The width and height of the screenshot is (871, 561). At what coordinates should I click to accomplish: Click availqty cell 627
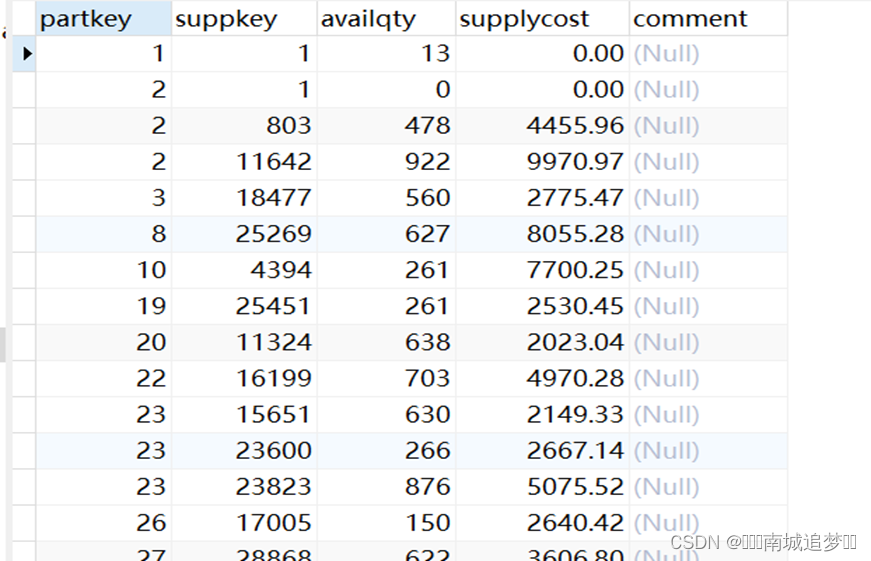(x=386, y=234)
